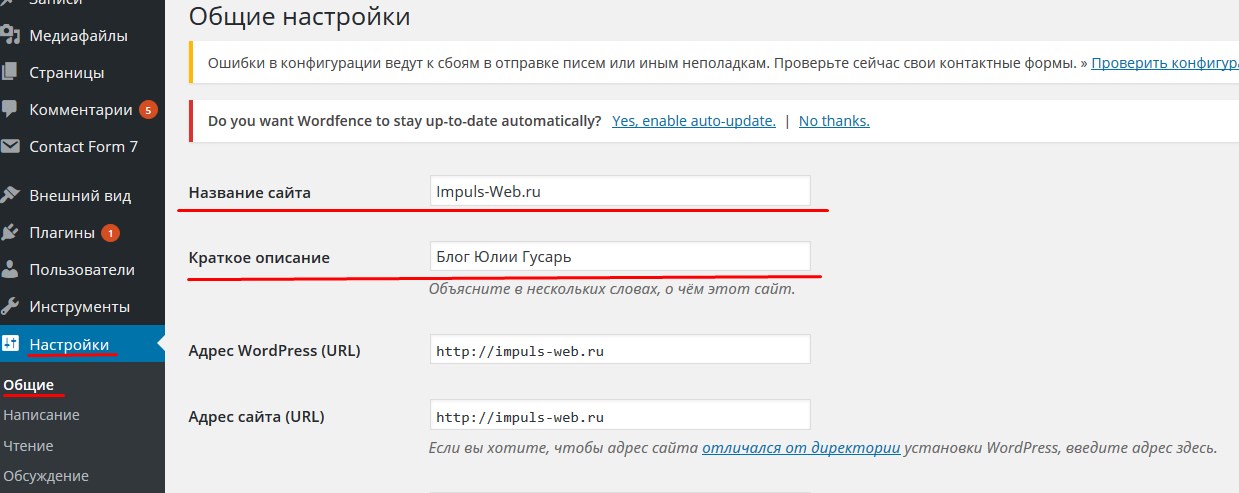Click the Pages icon in sidebar
Viewport: 1239px width, 493px height.
(x=10, y=73)
